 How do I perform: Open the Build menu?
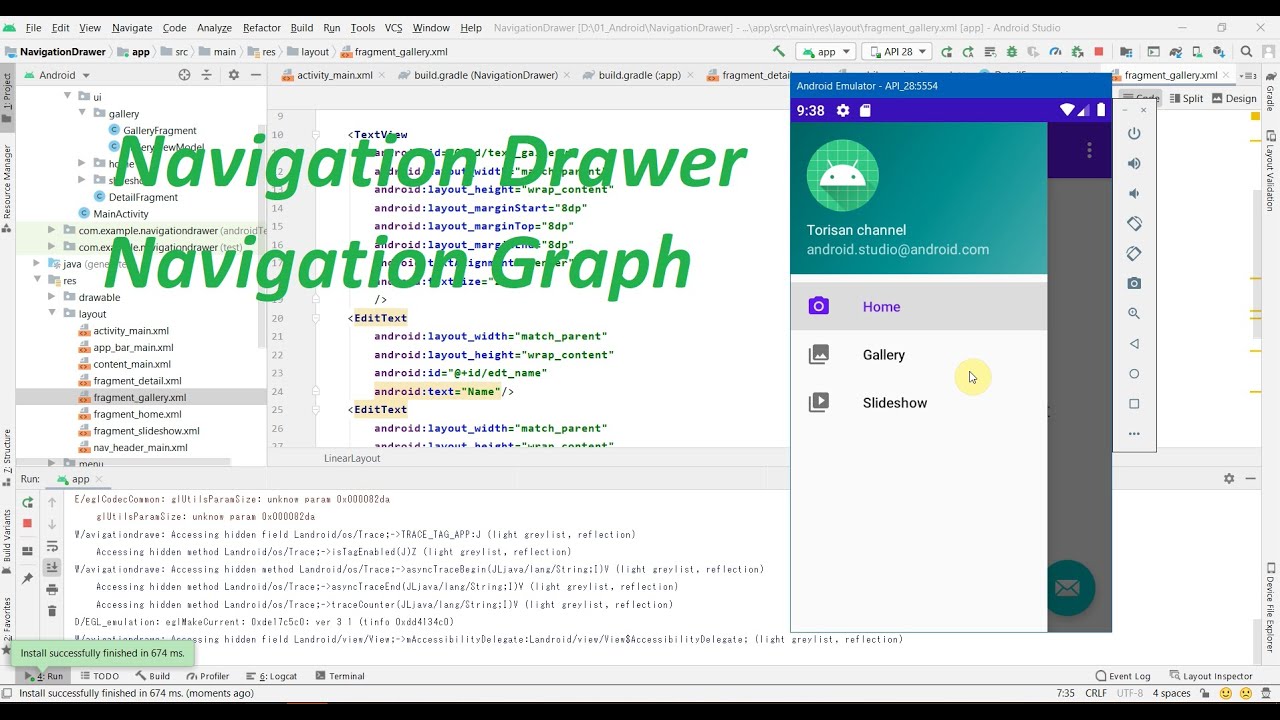[x=301, y=28]
